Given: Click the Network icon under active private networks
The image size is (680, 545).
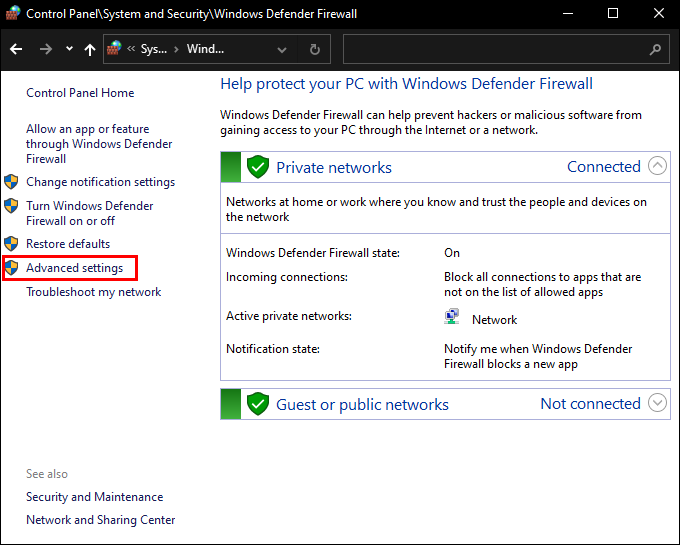Looking at the screenshot, I should tap(452, 319).
